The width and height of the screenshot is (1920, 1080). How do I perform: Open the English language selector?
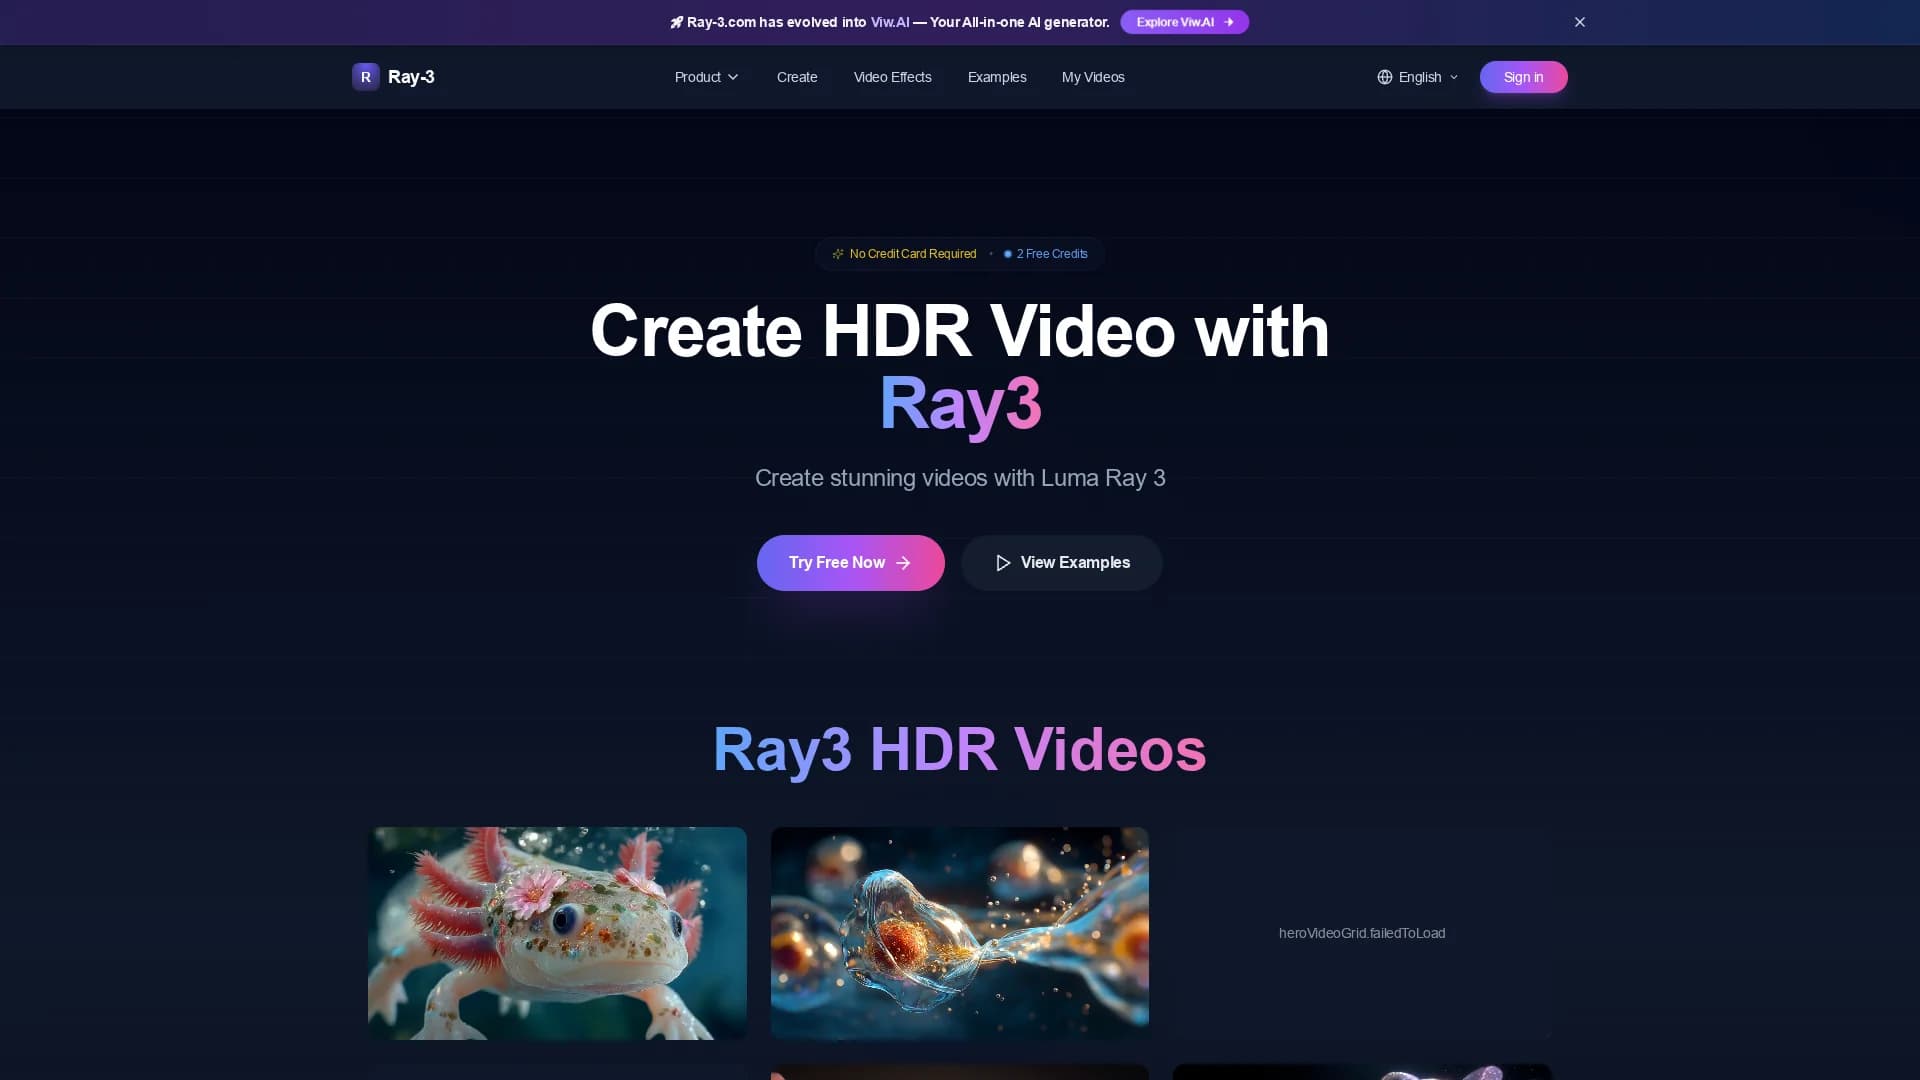(1418, 77)
